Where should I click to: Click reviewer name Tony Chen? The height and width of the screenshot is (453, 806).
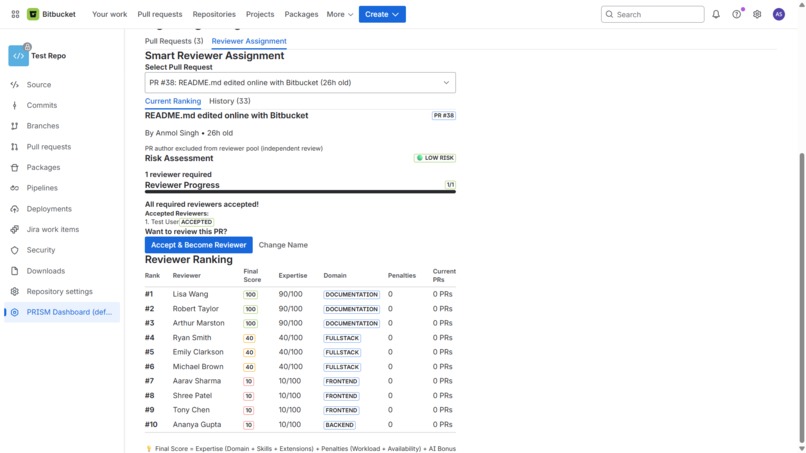click(191, 410)
